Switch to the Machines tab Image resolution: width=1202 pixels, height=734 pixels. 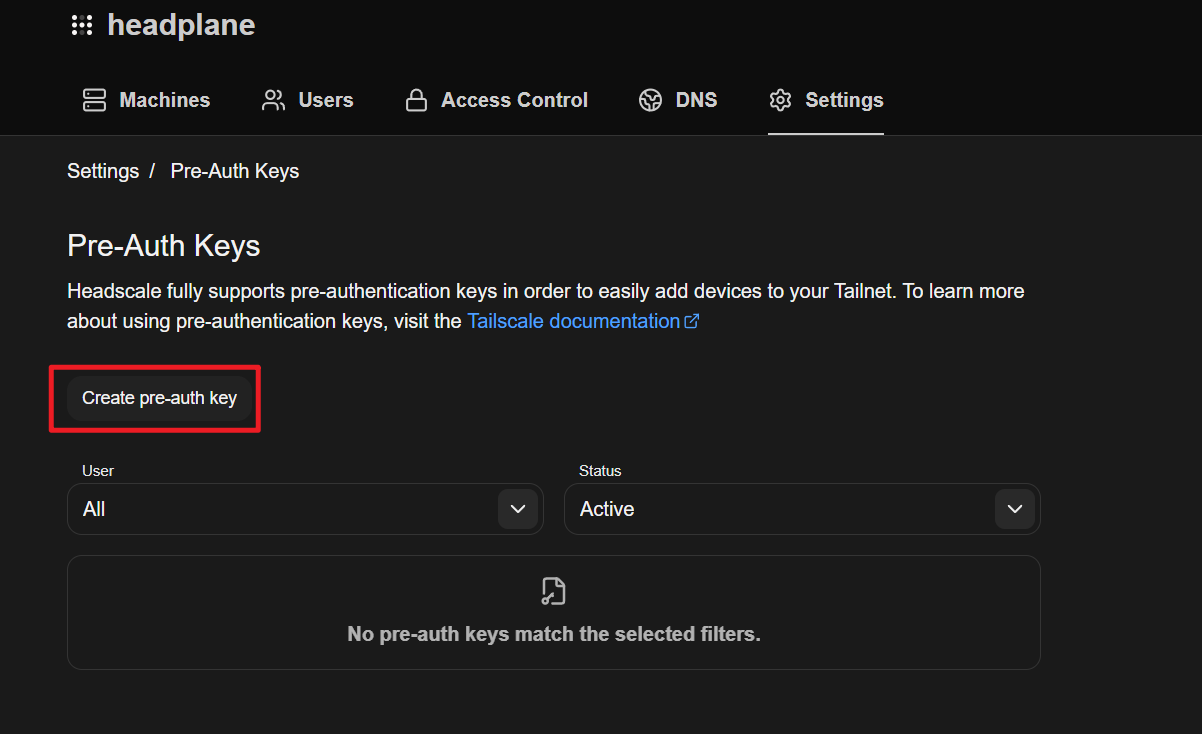click(165, 100)
